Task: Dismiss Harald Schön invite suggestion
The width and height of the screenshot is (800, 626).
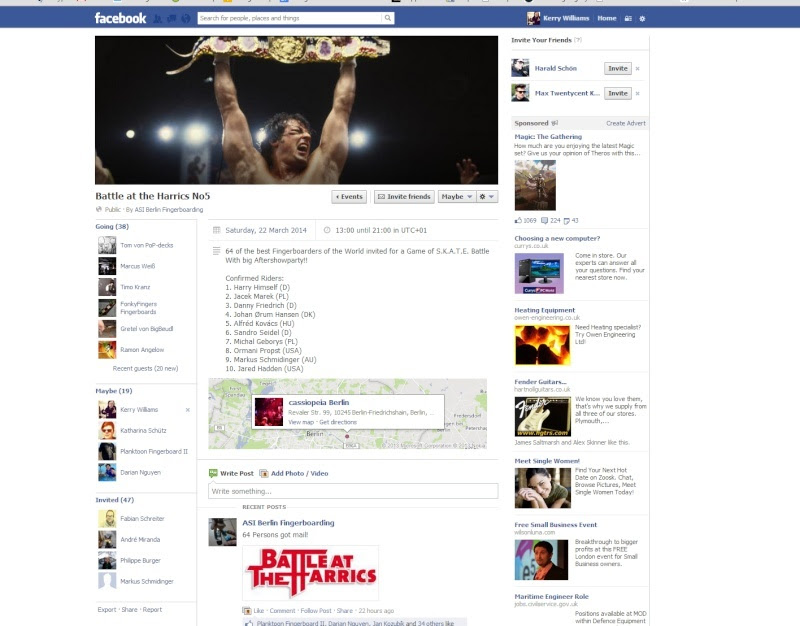Action: point(637,68)
